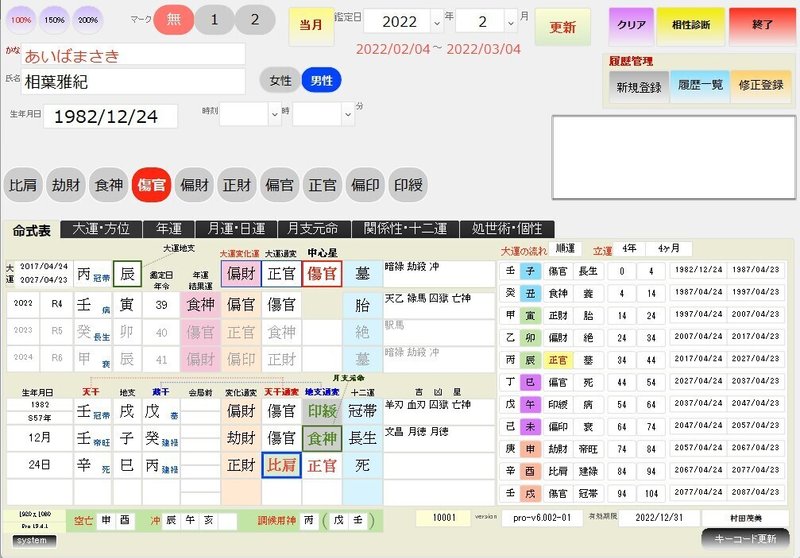Image resolution: width=800 pixels, height=558 pixels.
Task: Switch to the 処世術・個性 tab
Action: click(507, 229)
